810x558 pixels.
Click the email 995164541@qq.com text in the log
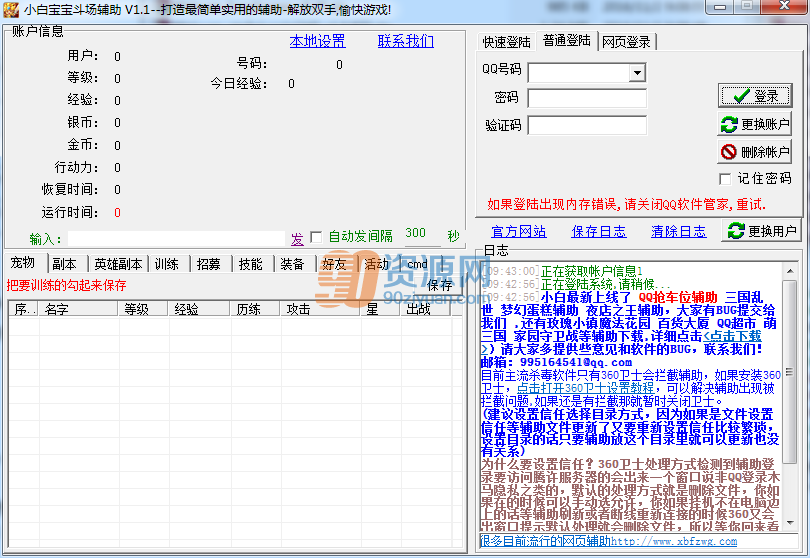[575, 362]
